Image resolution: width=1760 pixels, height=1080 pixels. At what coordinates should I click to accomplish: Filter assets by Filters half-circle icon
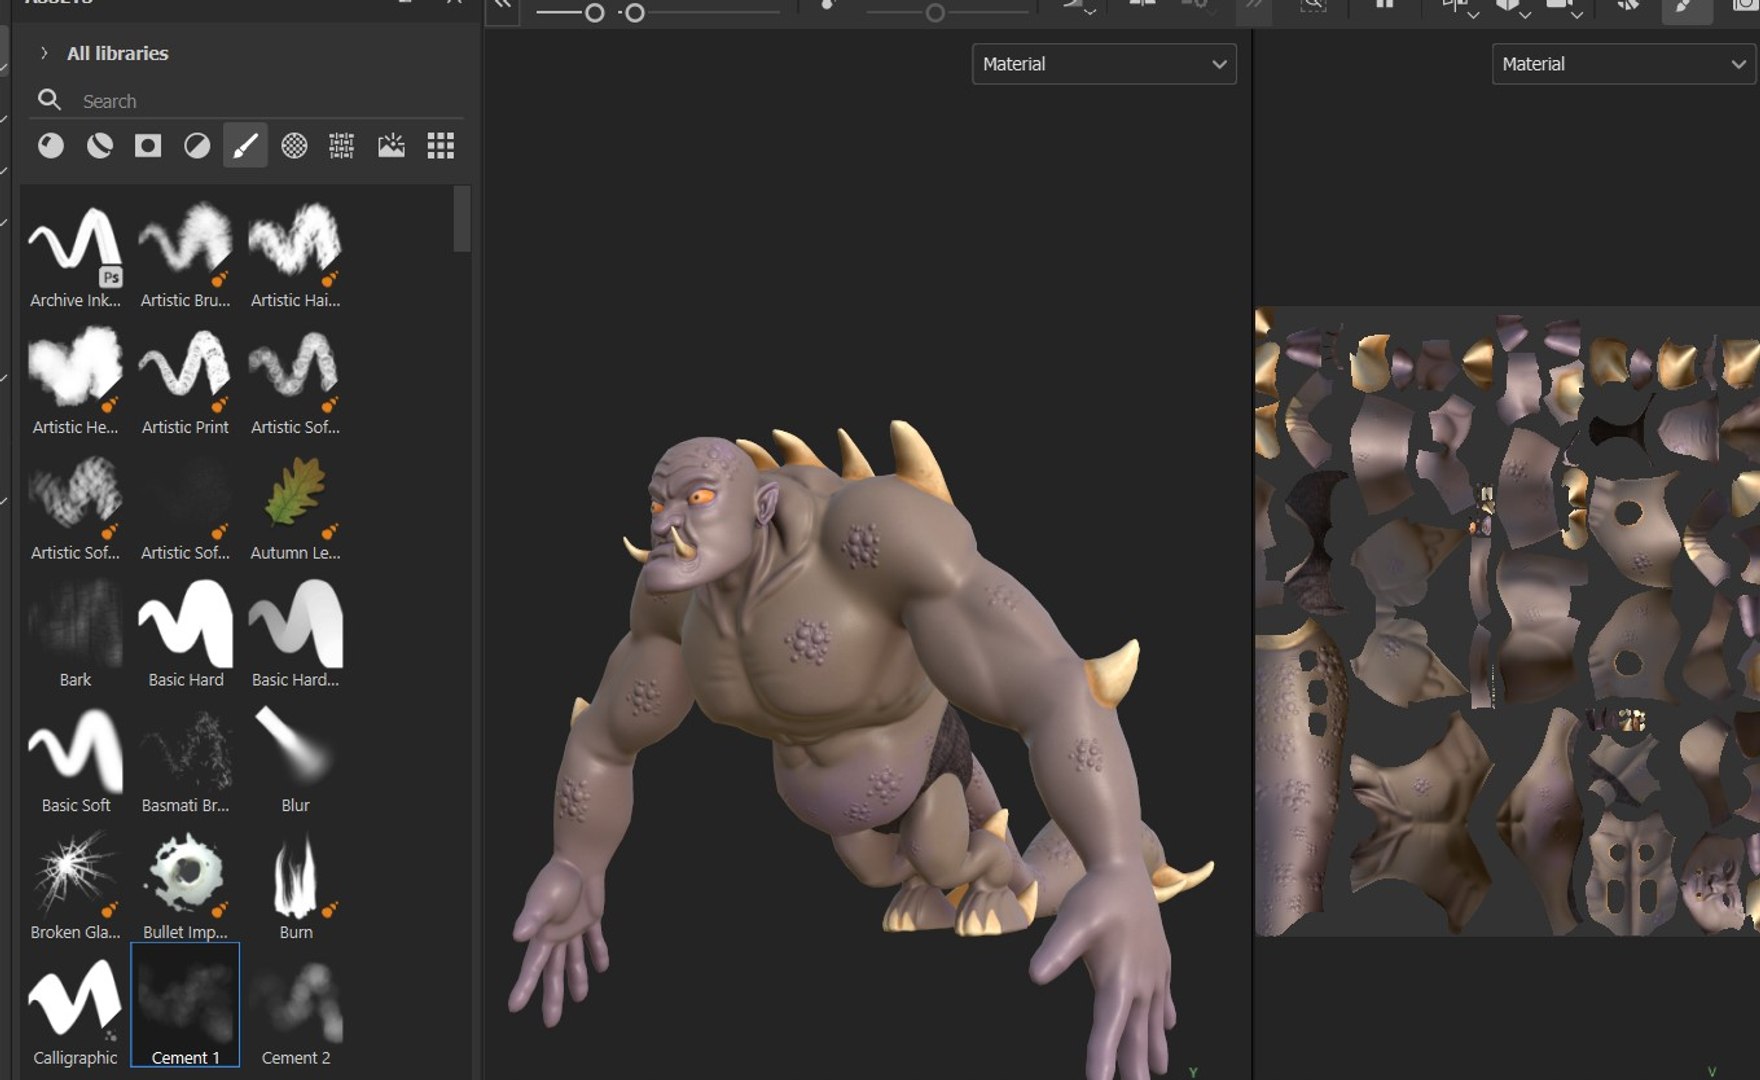pyautogui.click(x=197, y=146)
